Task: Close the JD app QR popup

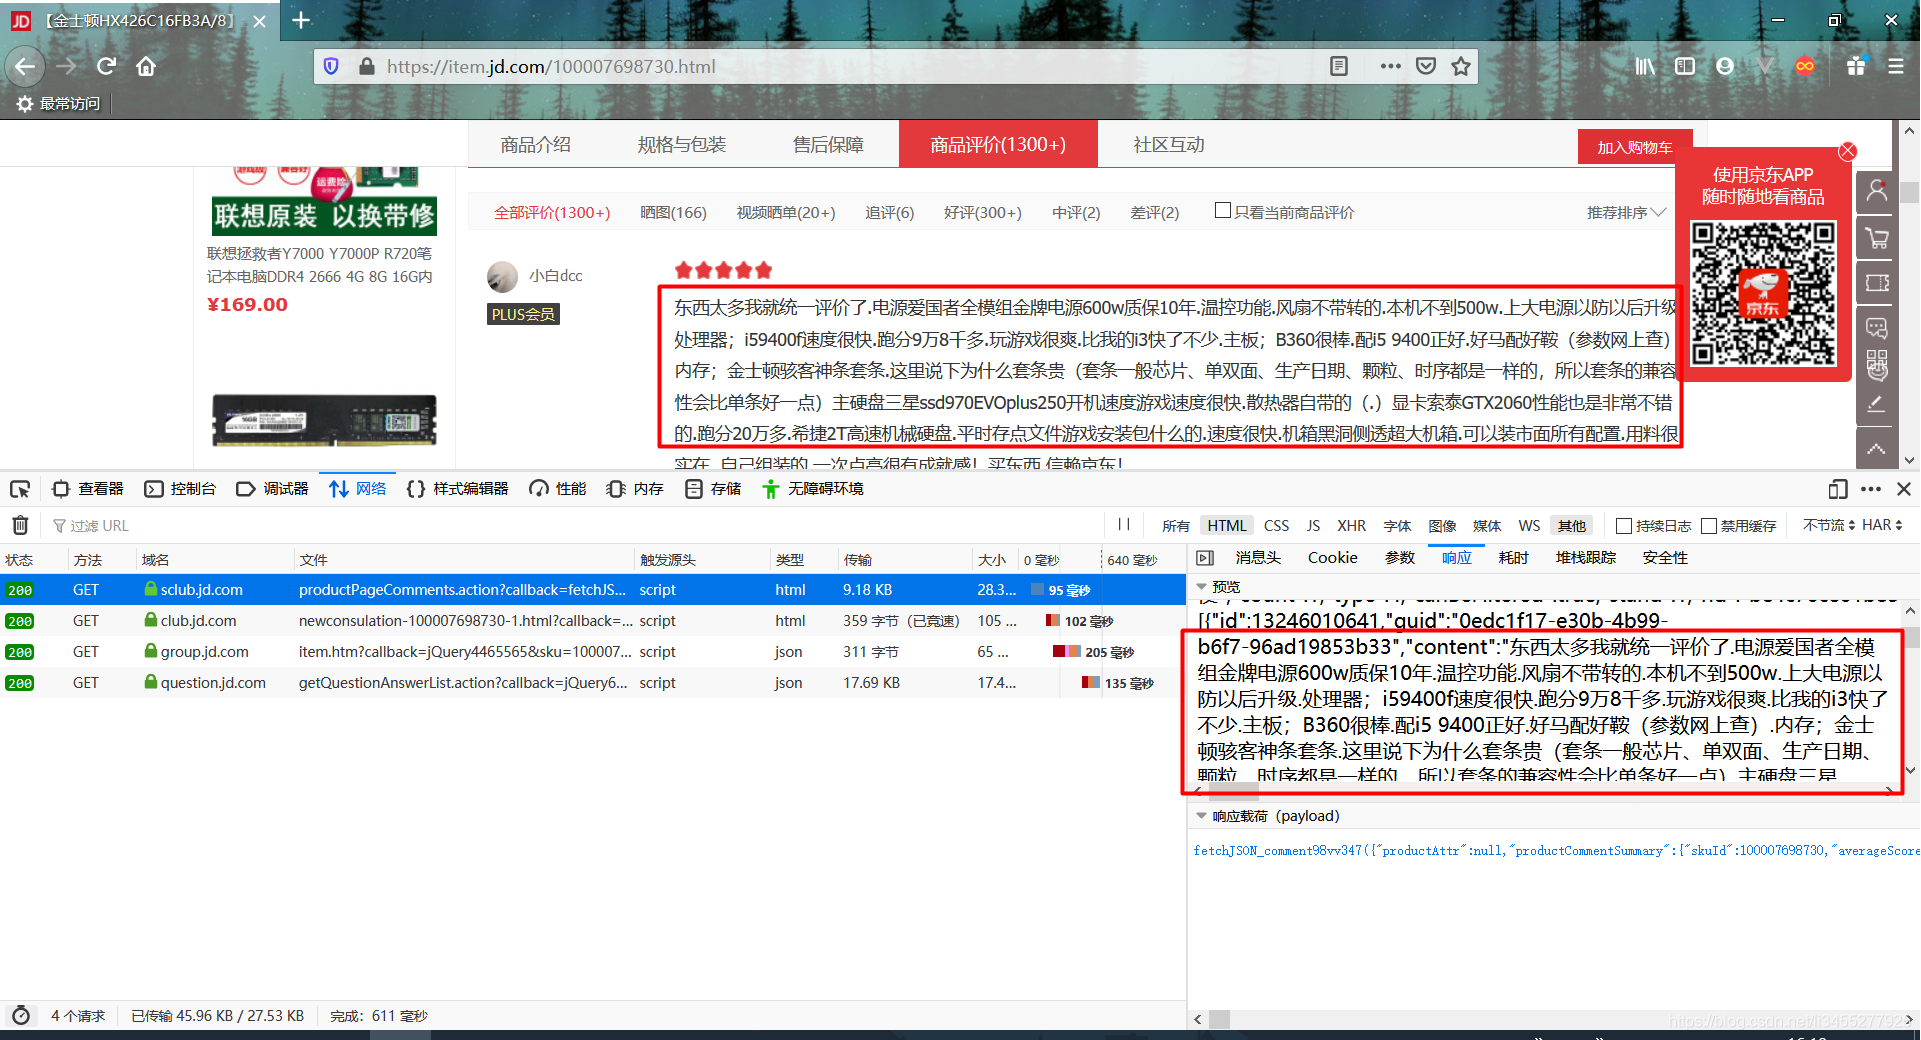Action: (x=1848, y=151)
